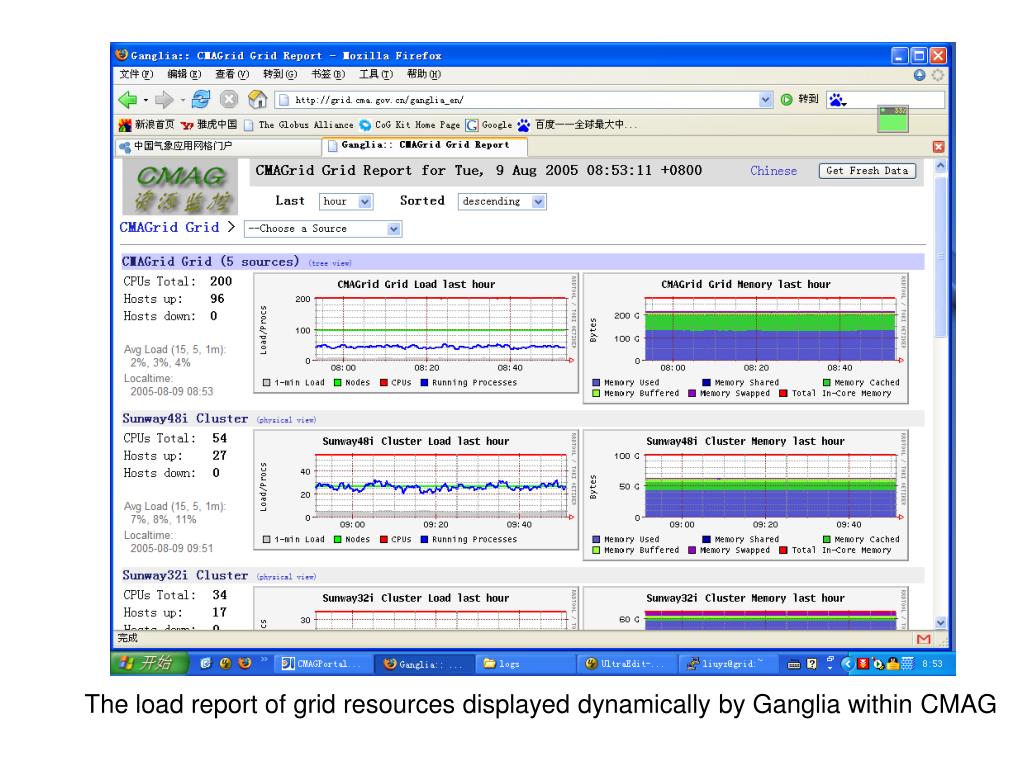Click the download status icon in menu bar
Image resolution: width=1024 pixels, height=768 pixels.
pos(920,75)
